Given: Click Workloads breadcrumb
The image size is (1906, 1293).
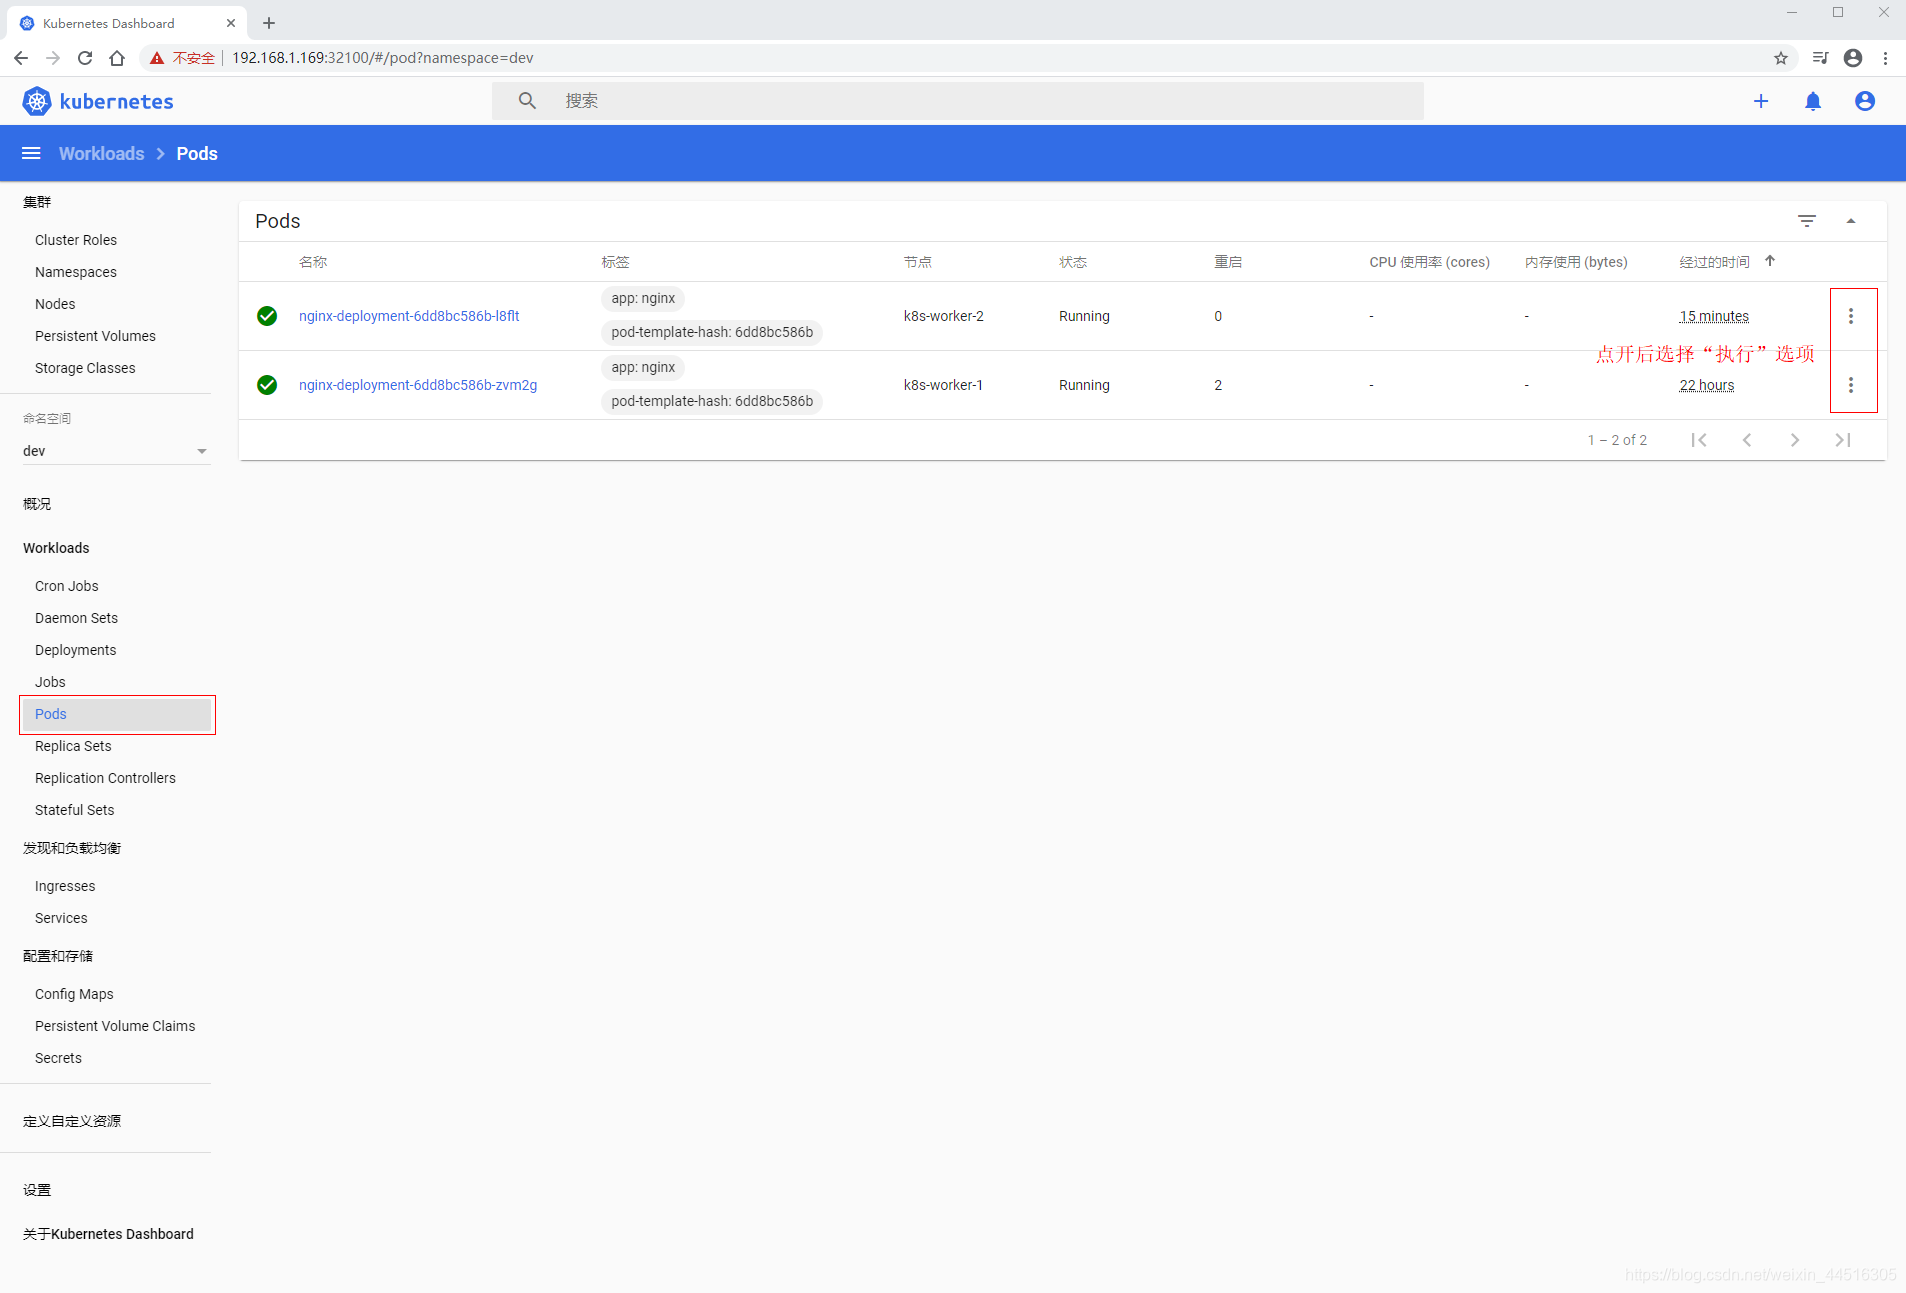Looking at the screenshot, I should (x=102, y=153).
